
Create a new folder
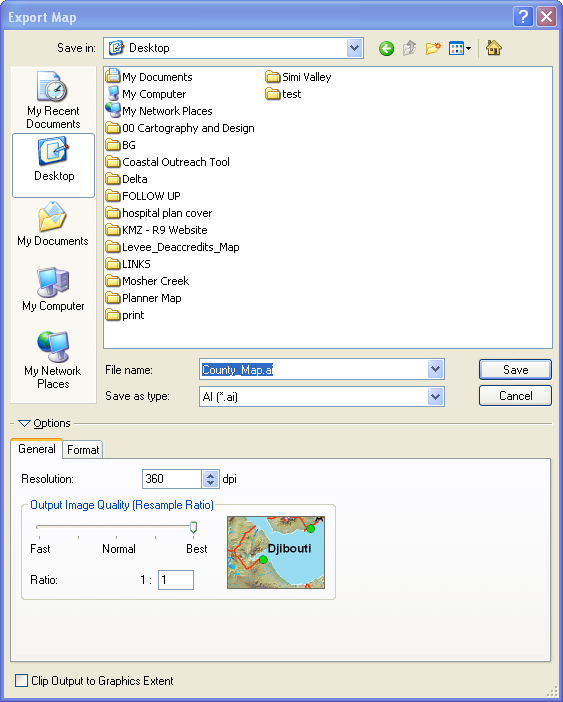[x=433, y=48]
